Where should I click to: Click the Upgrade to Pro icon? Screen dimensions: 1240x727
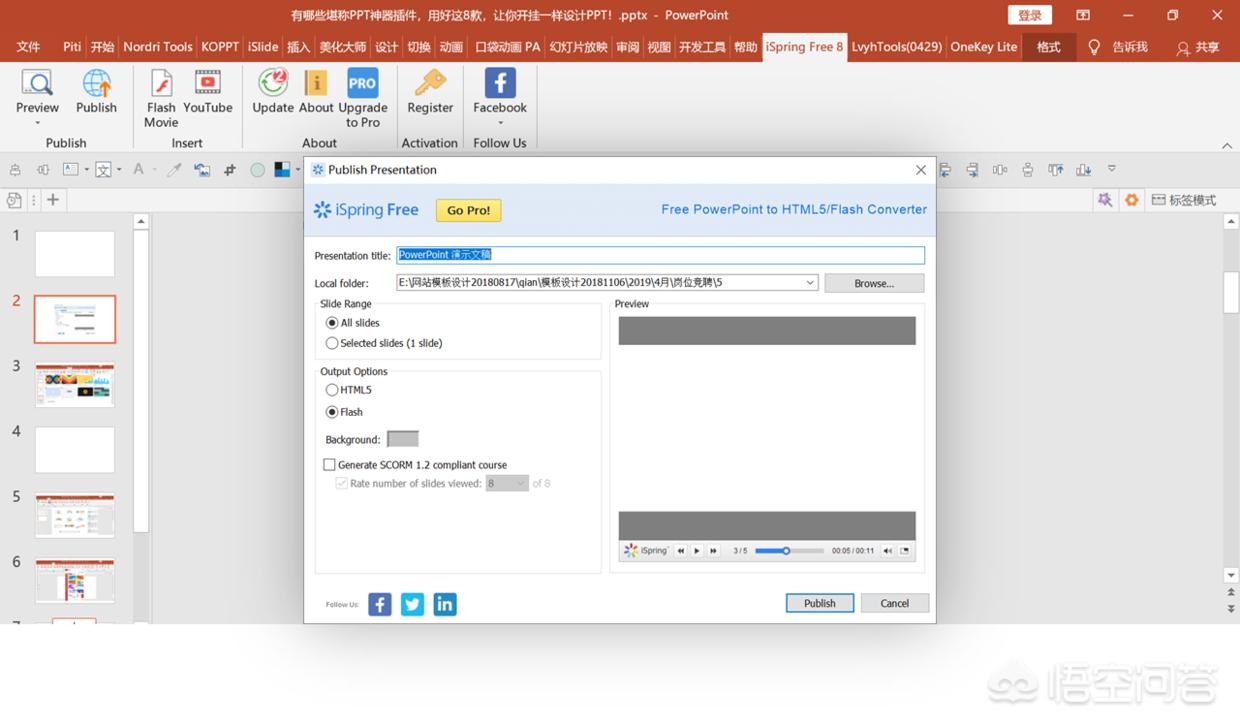pyautogui.click(x=362, y=84)
